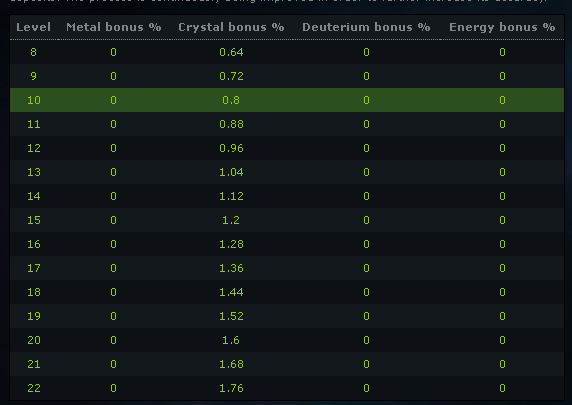Select the crystal bonus value 1.6
Screen dimensions: 572x405
click(231, 340)
